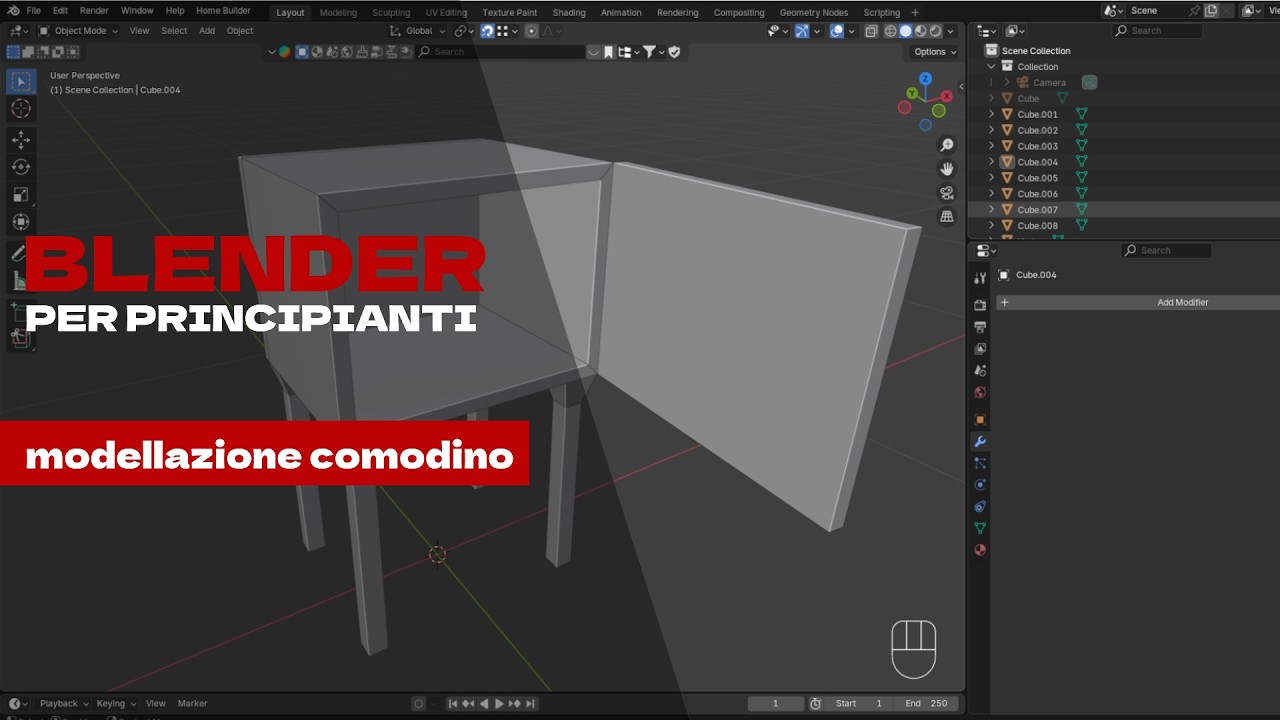Click the End frame 250 field
The height and width of the screenshot is (720, 1280).
tap(927, 704)
